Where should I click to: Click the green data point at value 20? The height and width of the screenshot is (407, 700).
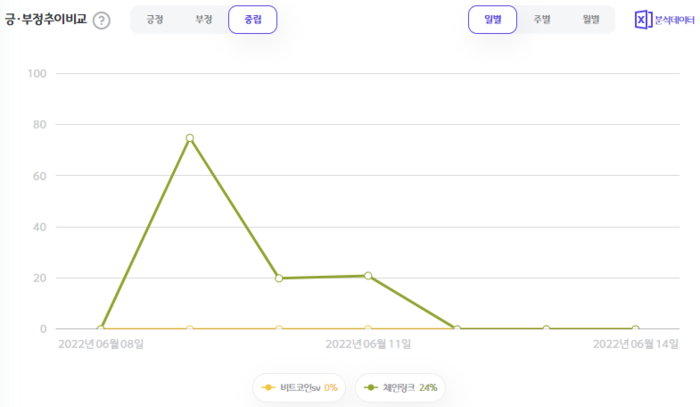point(278,278)
